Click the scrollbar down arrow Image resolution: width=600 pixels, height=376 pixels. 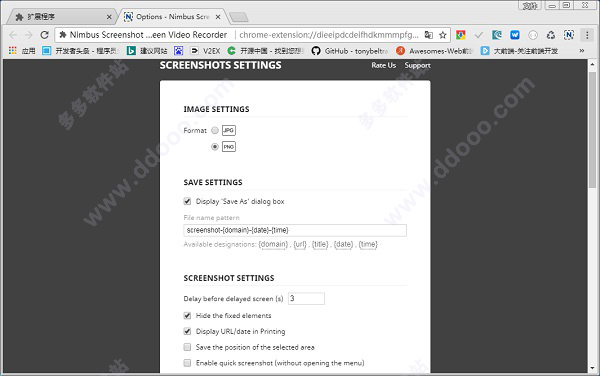[x=592, y=368]
